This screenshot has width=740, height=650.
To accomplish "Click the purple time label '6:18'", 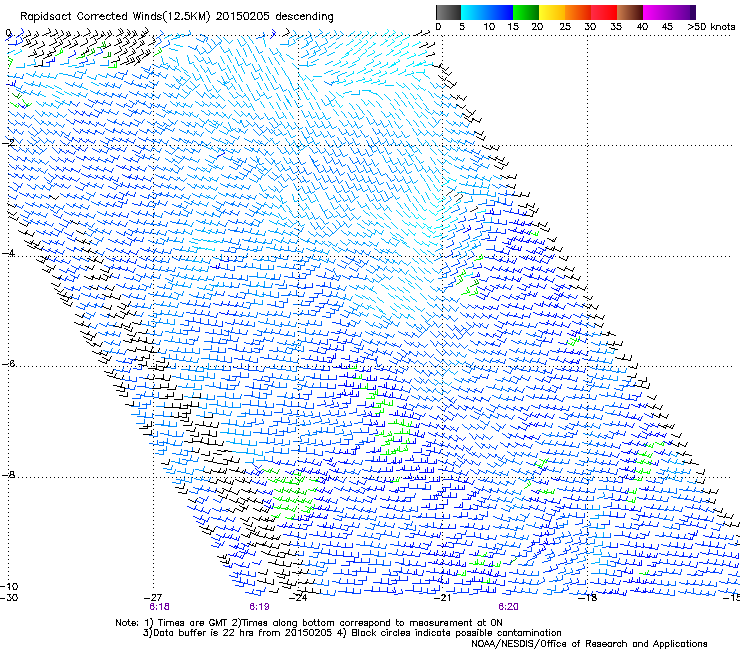I will pos(159,607).
